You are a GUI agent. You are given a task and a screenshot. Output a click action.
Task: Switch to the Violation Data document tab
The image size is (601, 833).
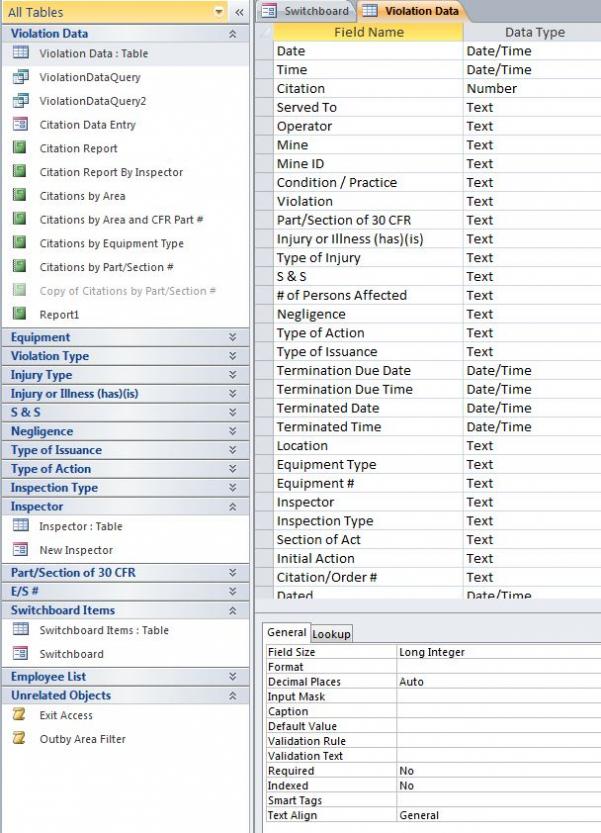(x=412, y=11)
